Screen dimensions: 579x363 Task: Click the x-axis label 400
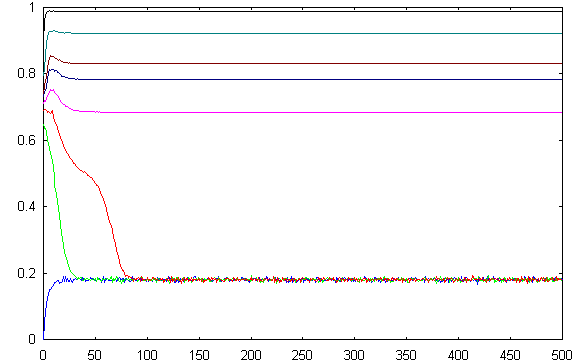(458, 355)
